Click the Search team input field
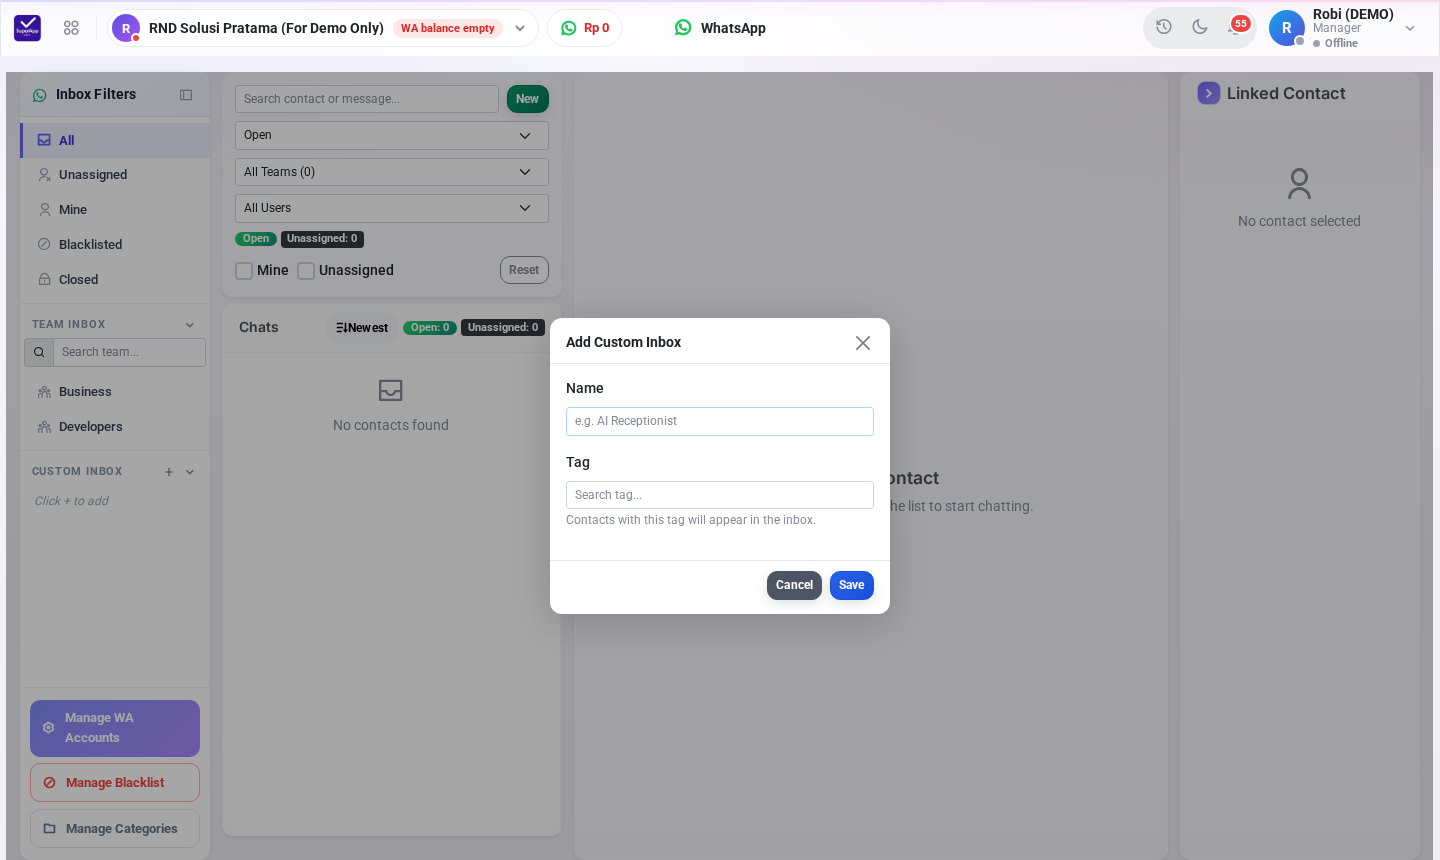Viewport: 1440px width, 860px height. click(129, 352)
